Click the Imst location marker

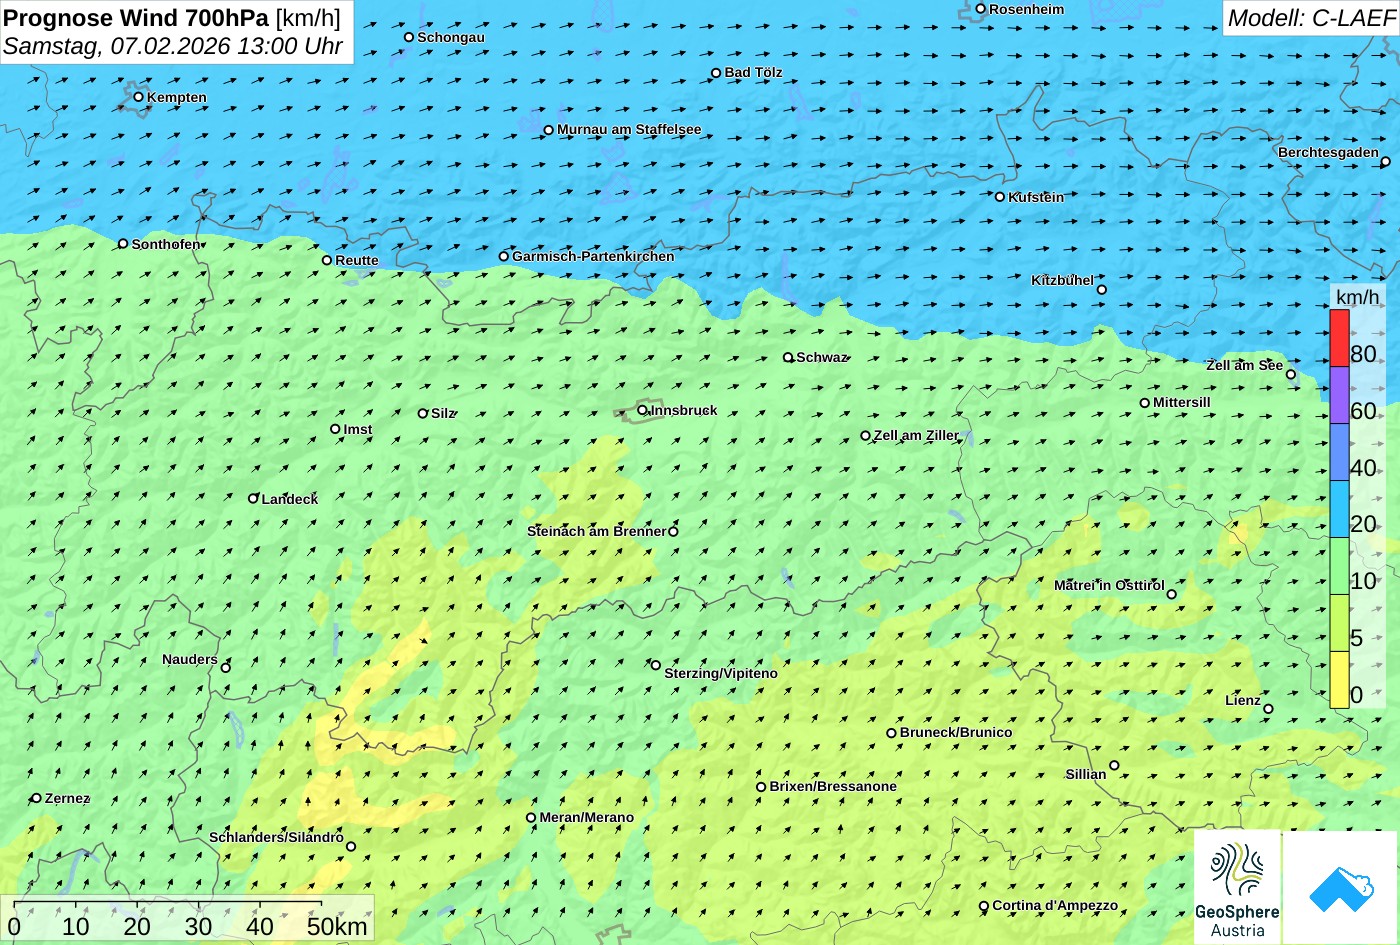(x=335, y=429)
